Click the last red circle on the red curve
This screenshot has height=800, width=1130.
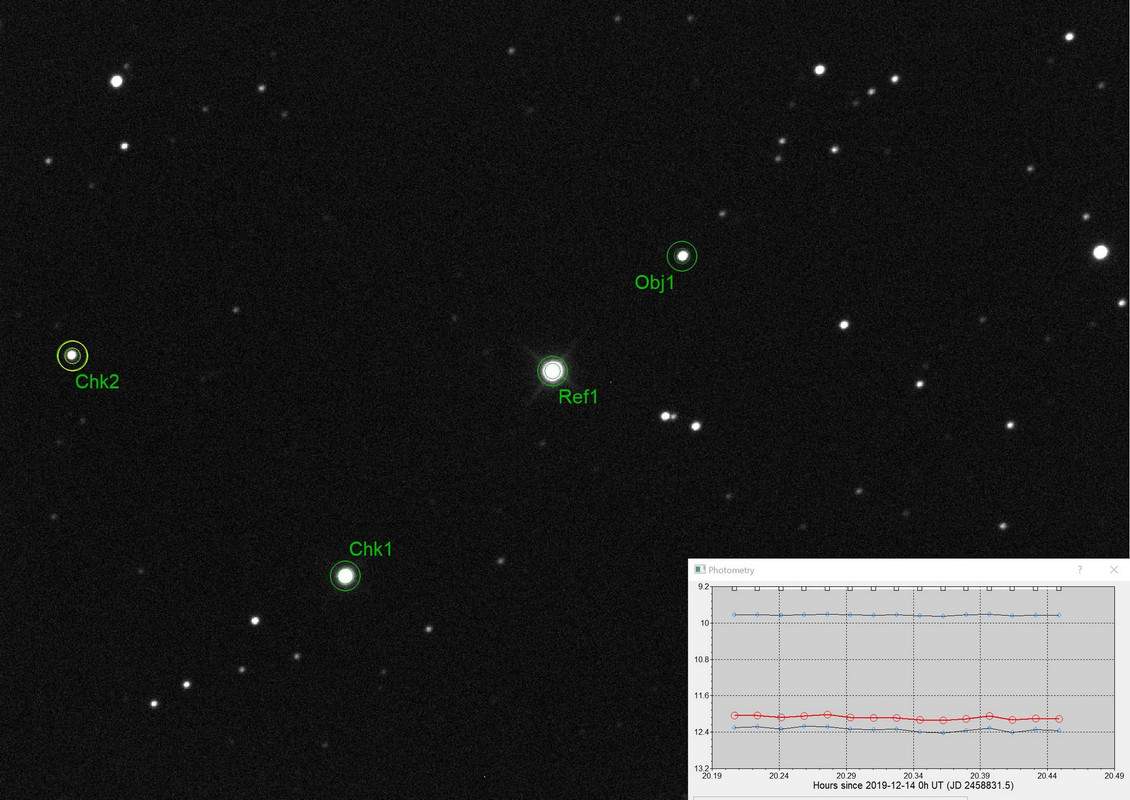[x=1059, y=719]
